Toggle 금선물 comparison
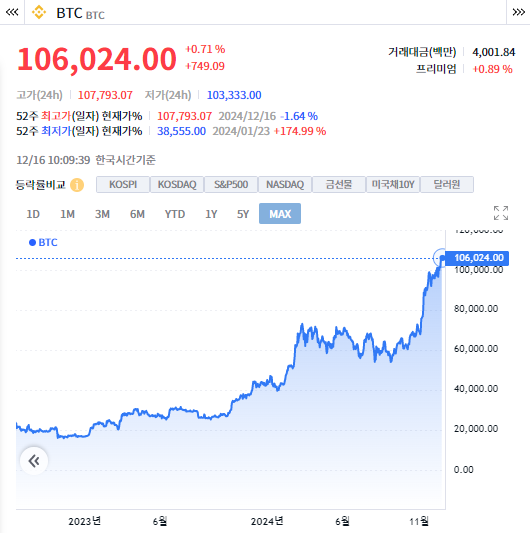The width and height of the screenshot is (530, 533). coord(339,185)
